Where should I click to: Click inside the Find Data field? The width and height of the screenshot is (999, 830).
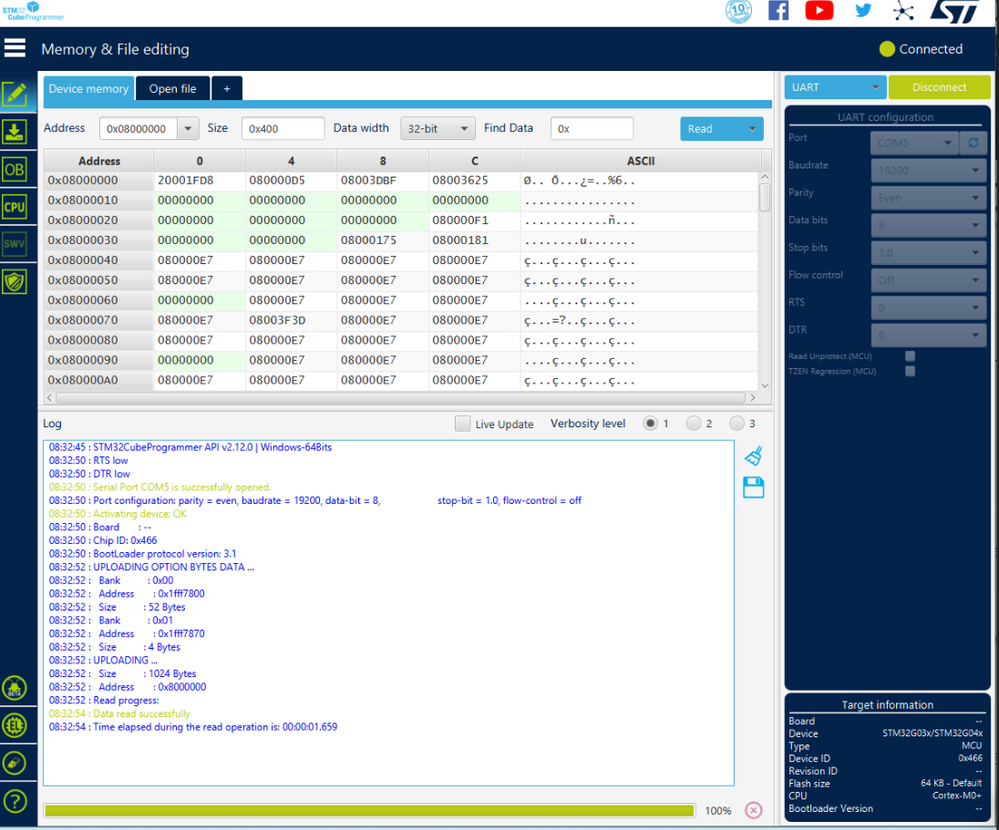(x=592, y=129)
